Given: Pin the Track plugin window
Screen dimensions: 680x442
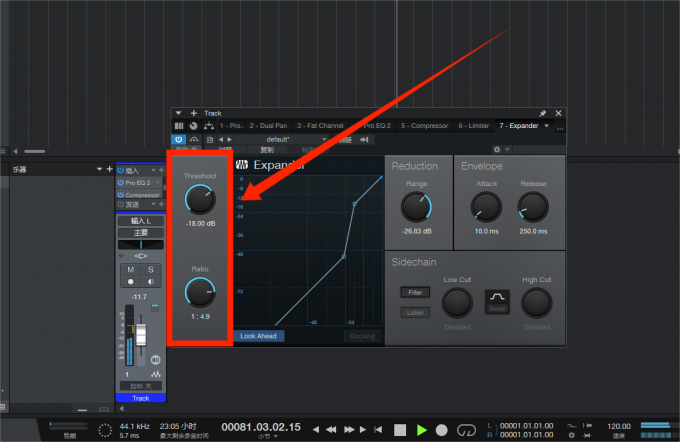Looking at the screenshot, I should pyautogui.click(x=542, y=113).
